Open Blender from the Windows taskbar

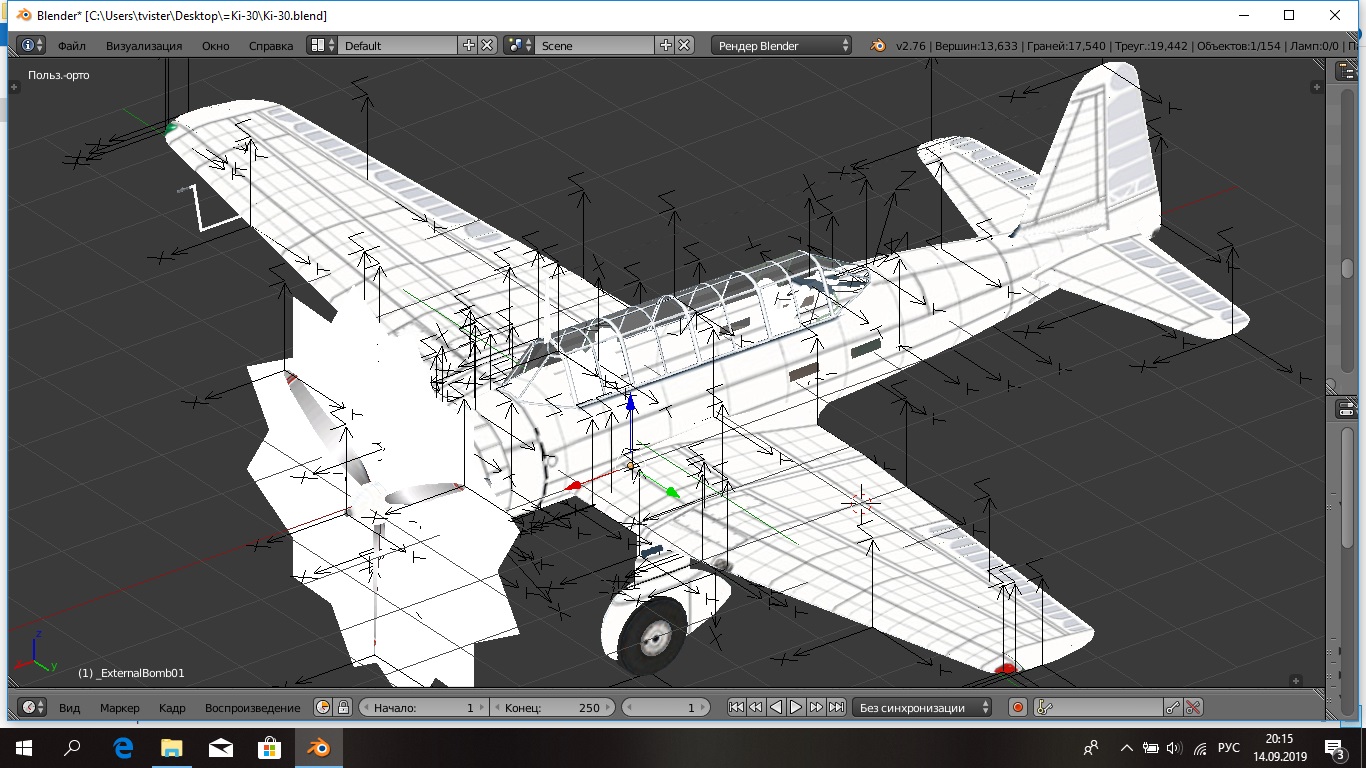pyautogui.click(x=320, y=747)
